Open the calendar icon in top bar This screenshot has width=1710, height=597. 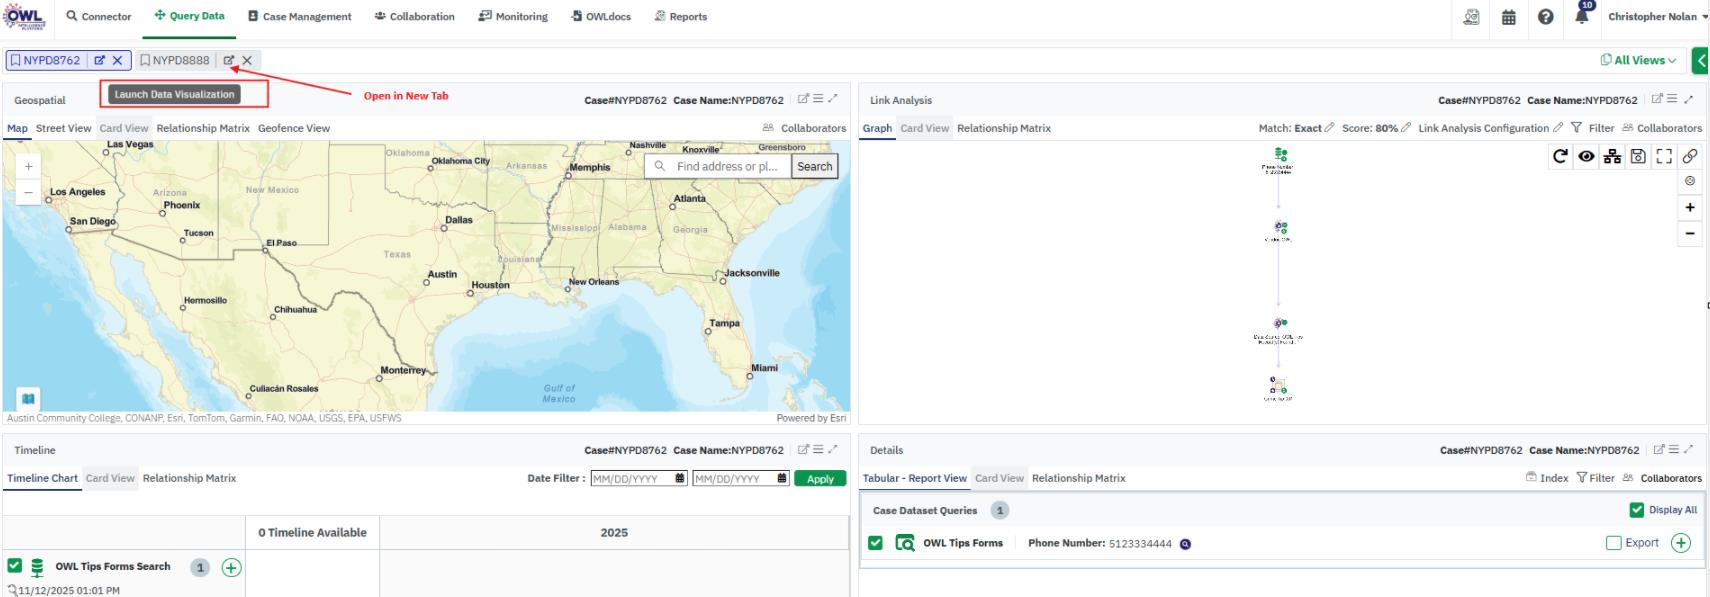1509,17
